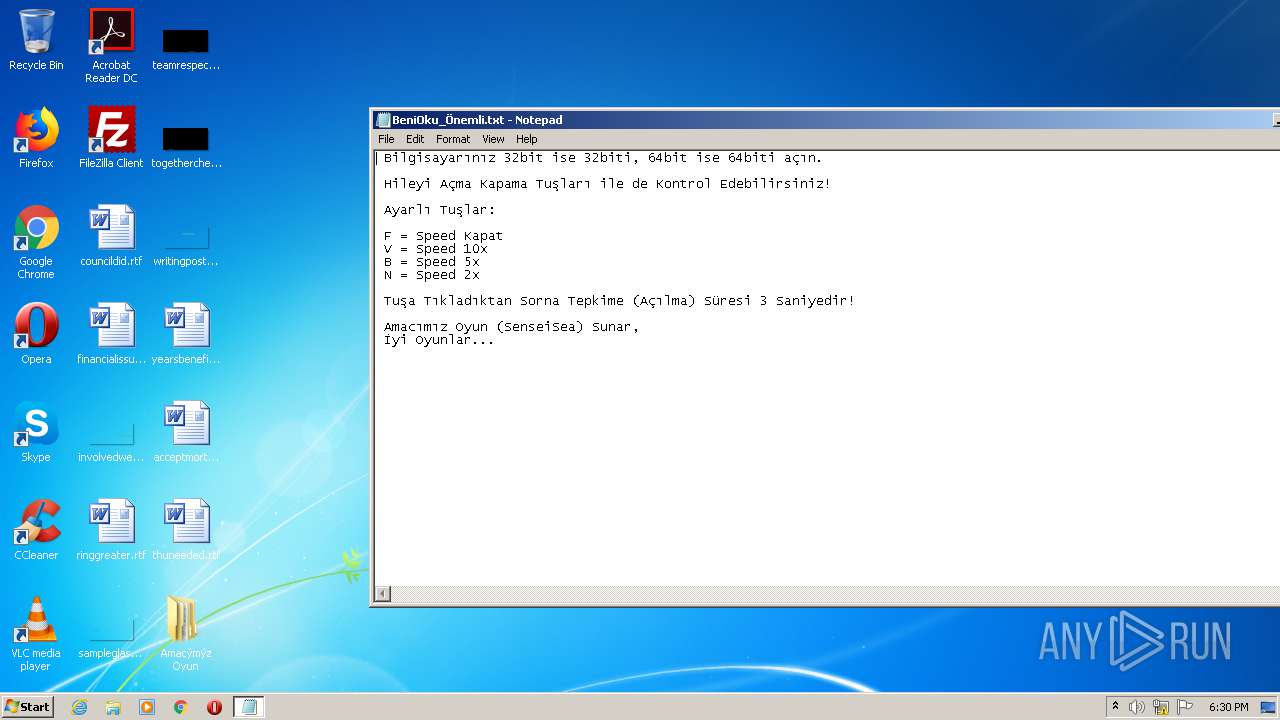
Task: Click network status tray icon
Action: [x=1161, y=707]
